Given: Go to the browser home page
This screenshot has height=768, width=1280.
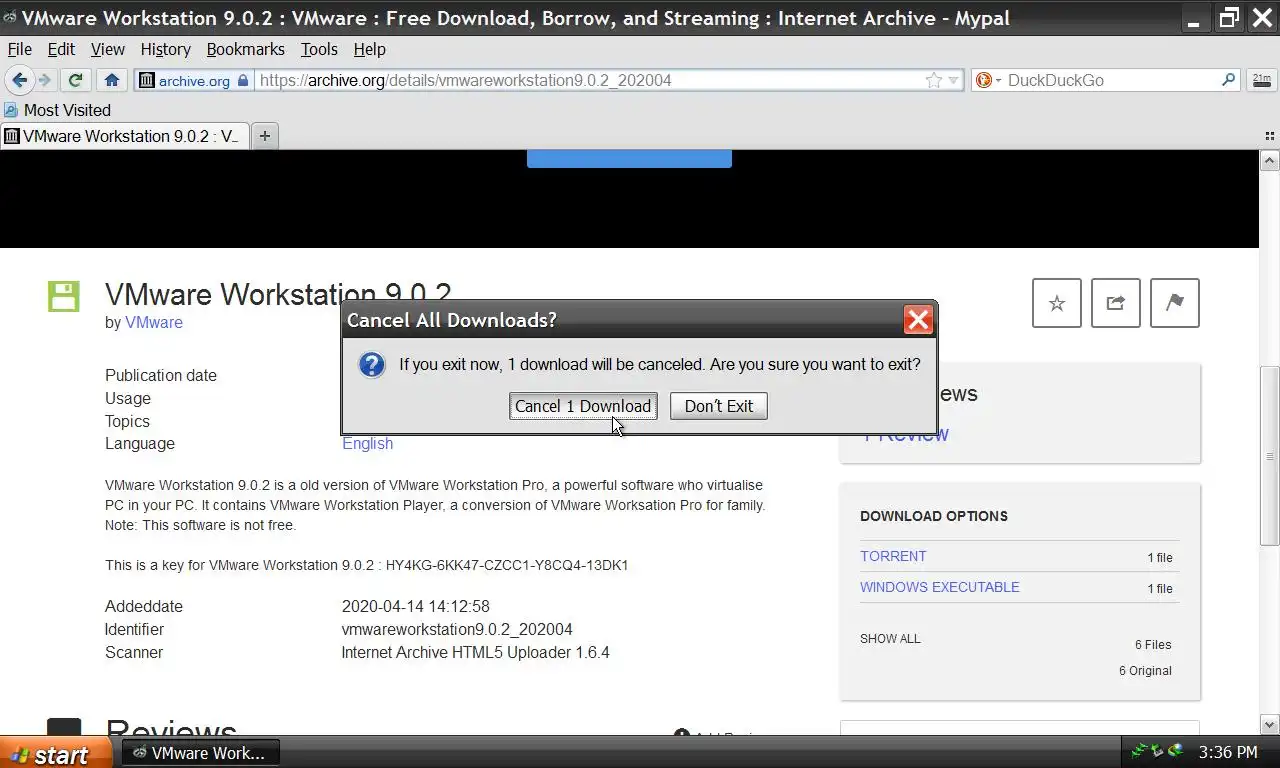Looking at the screenshot, I should [112, 80].
